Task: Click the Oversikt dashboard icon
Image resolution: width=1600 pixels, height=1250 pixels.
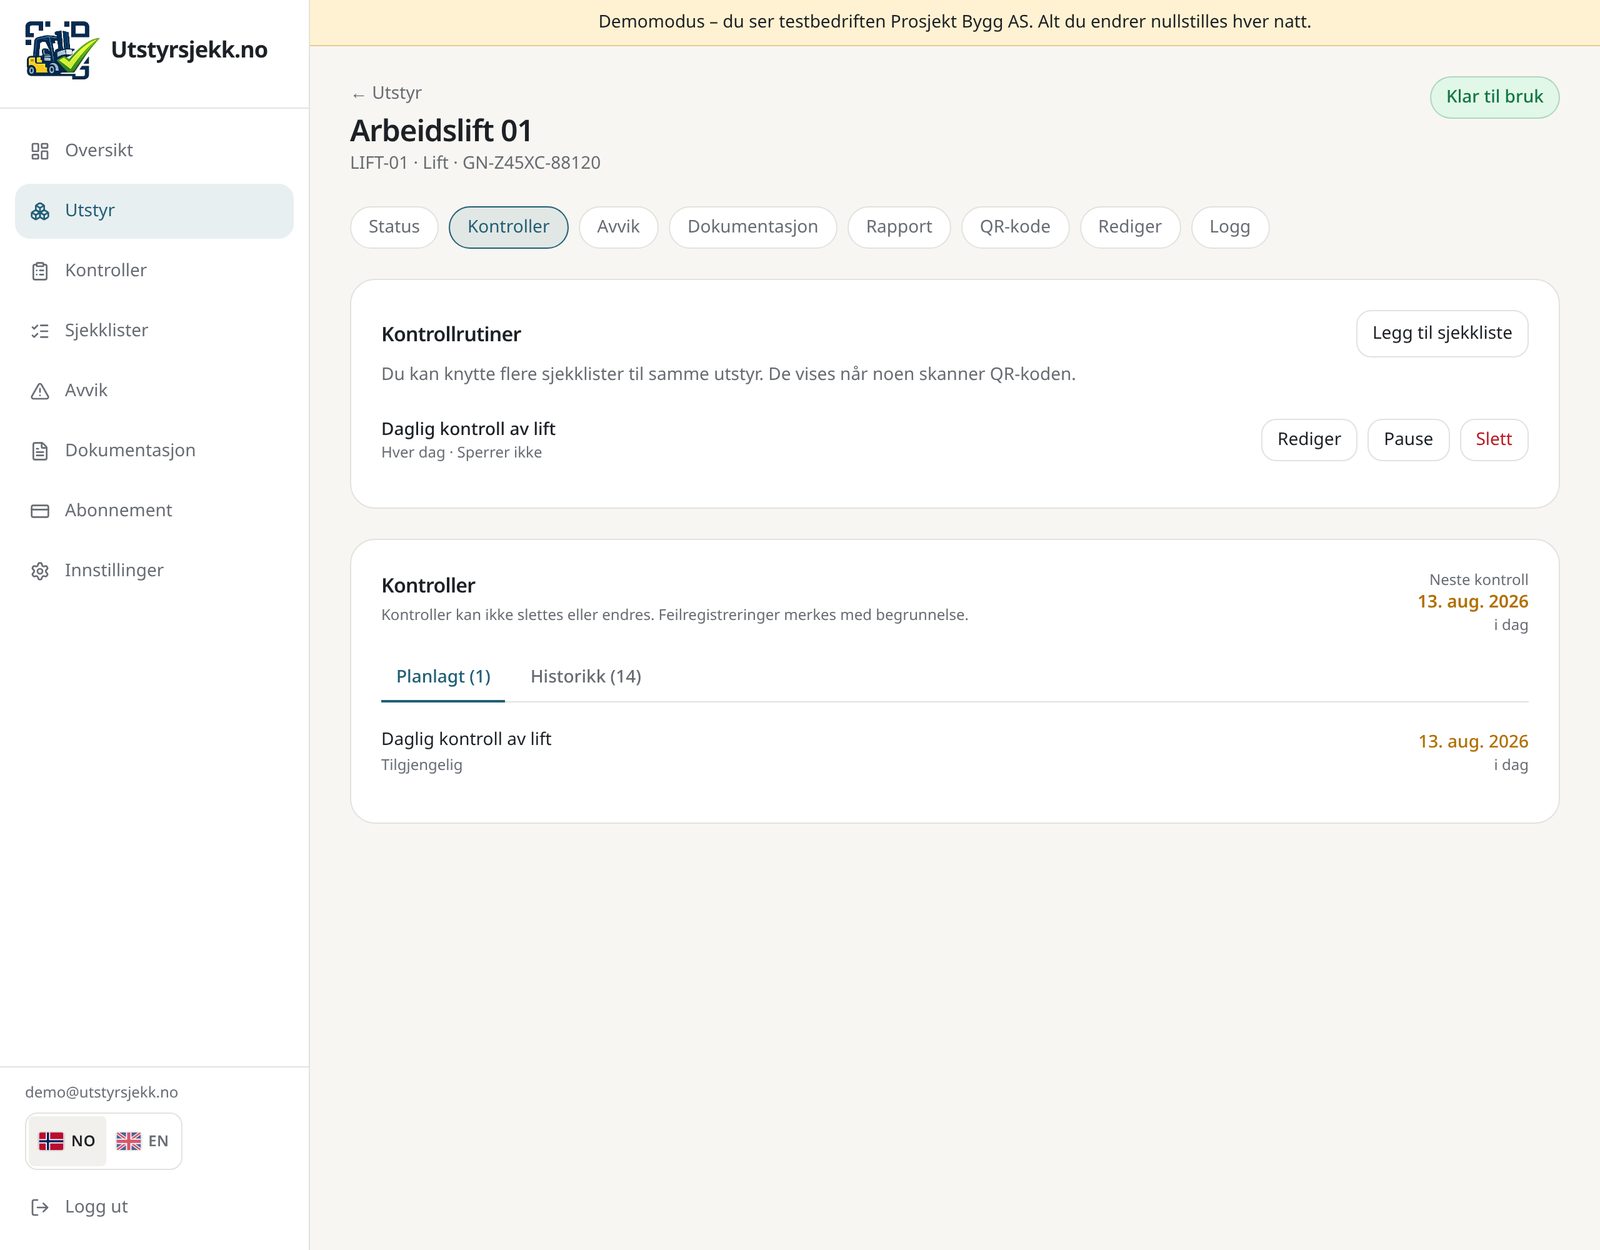Action: (40, 151)
